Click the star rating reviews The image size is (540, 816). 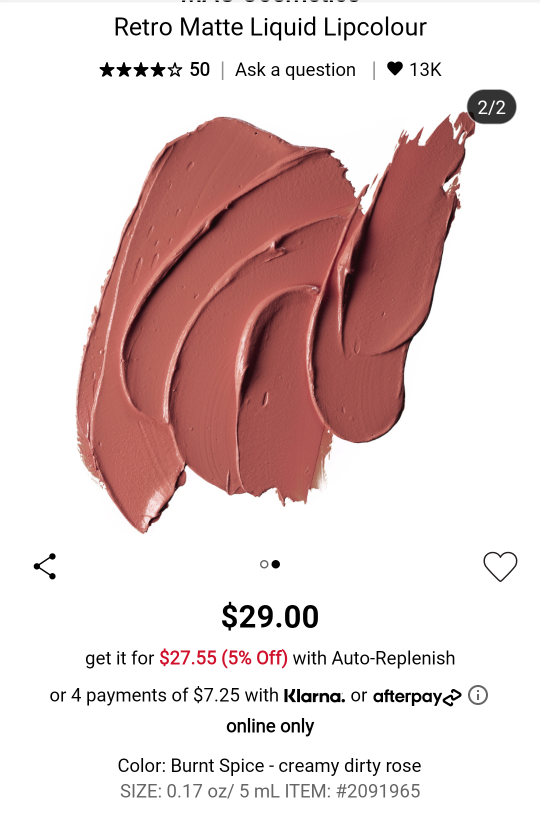(141, 70)
